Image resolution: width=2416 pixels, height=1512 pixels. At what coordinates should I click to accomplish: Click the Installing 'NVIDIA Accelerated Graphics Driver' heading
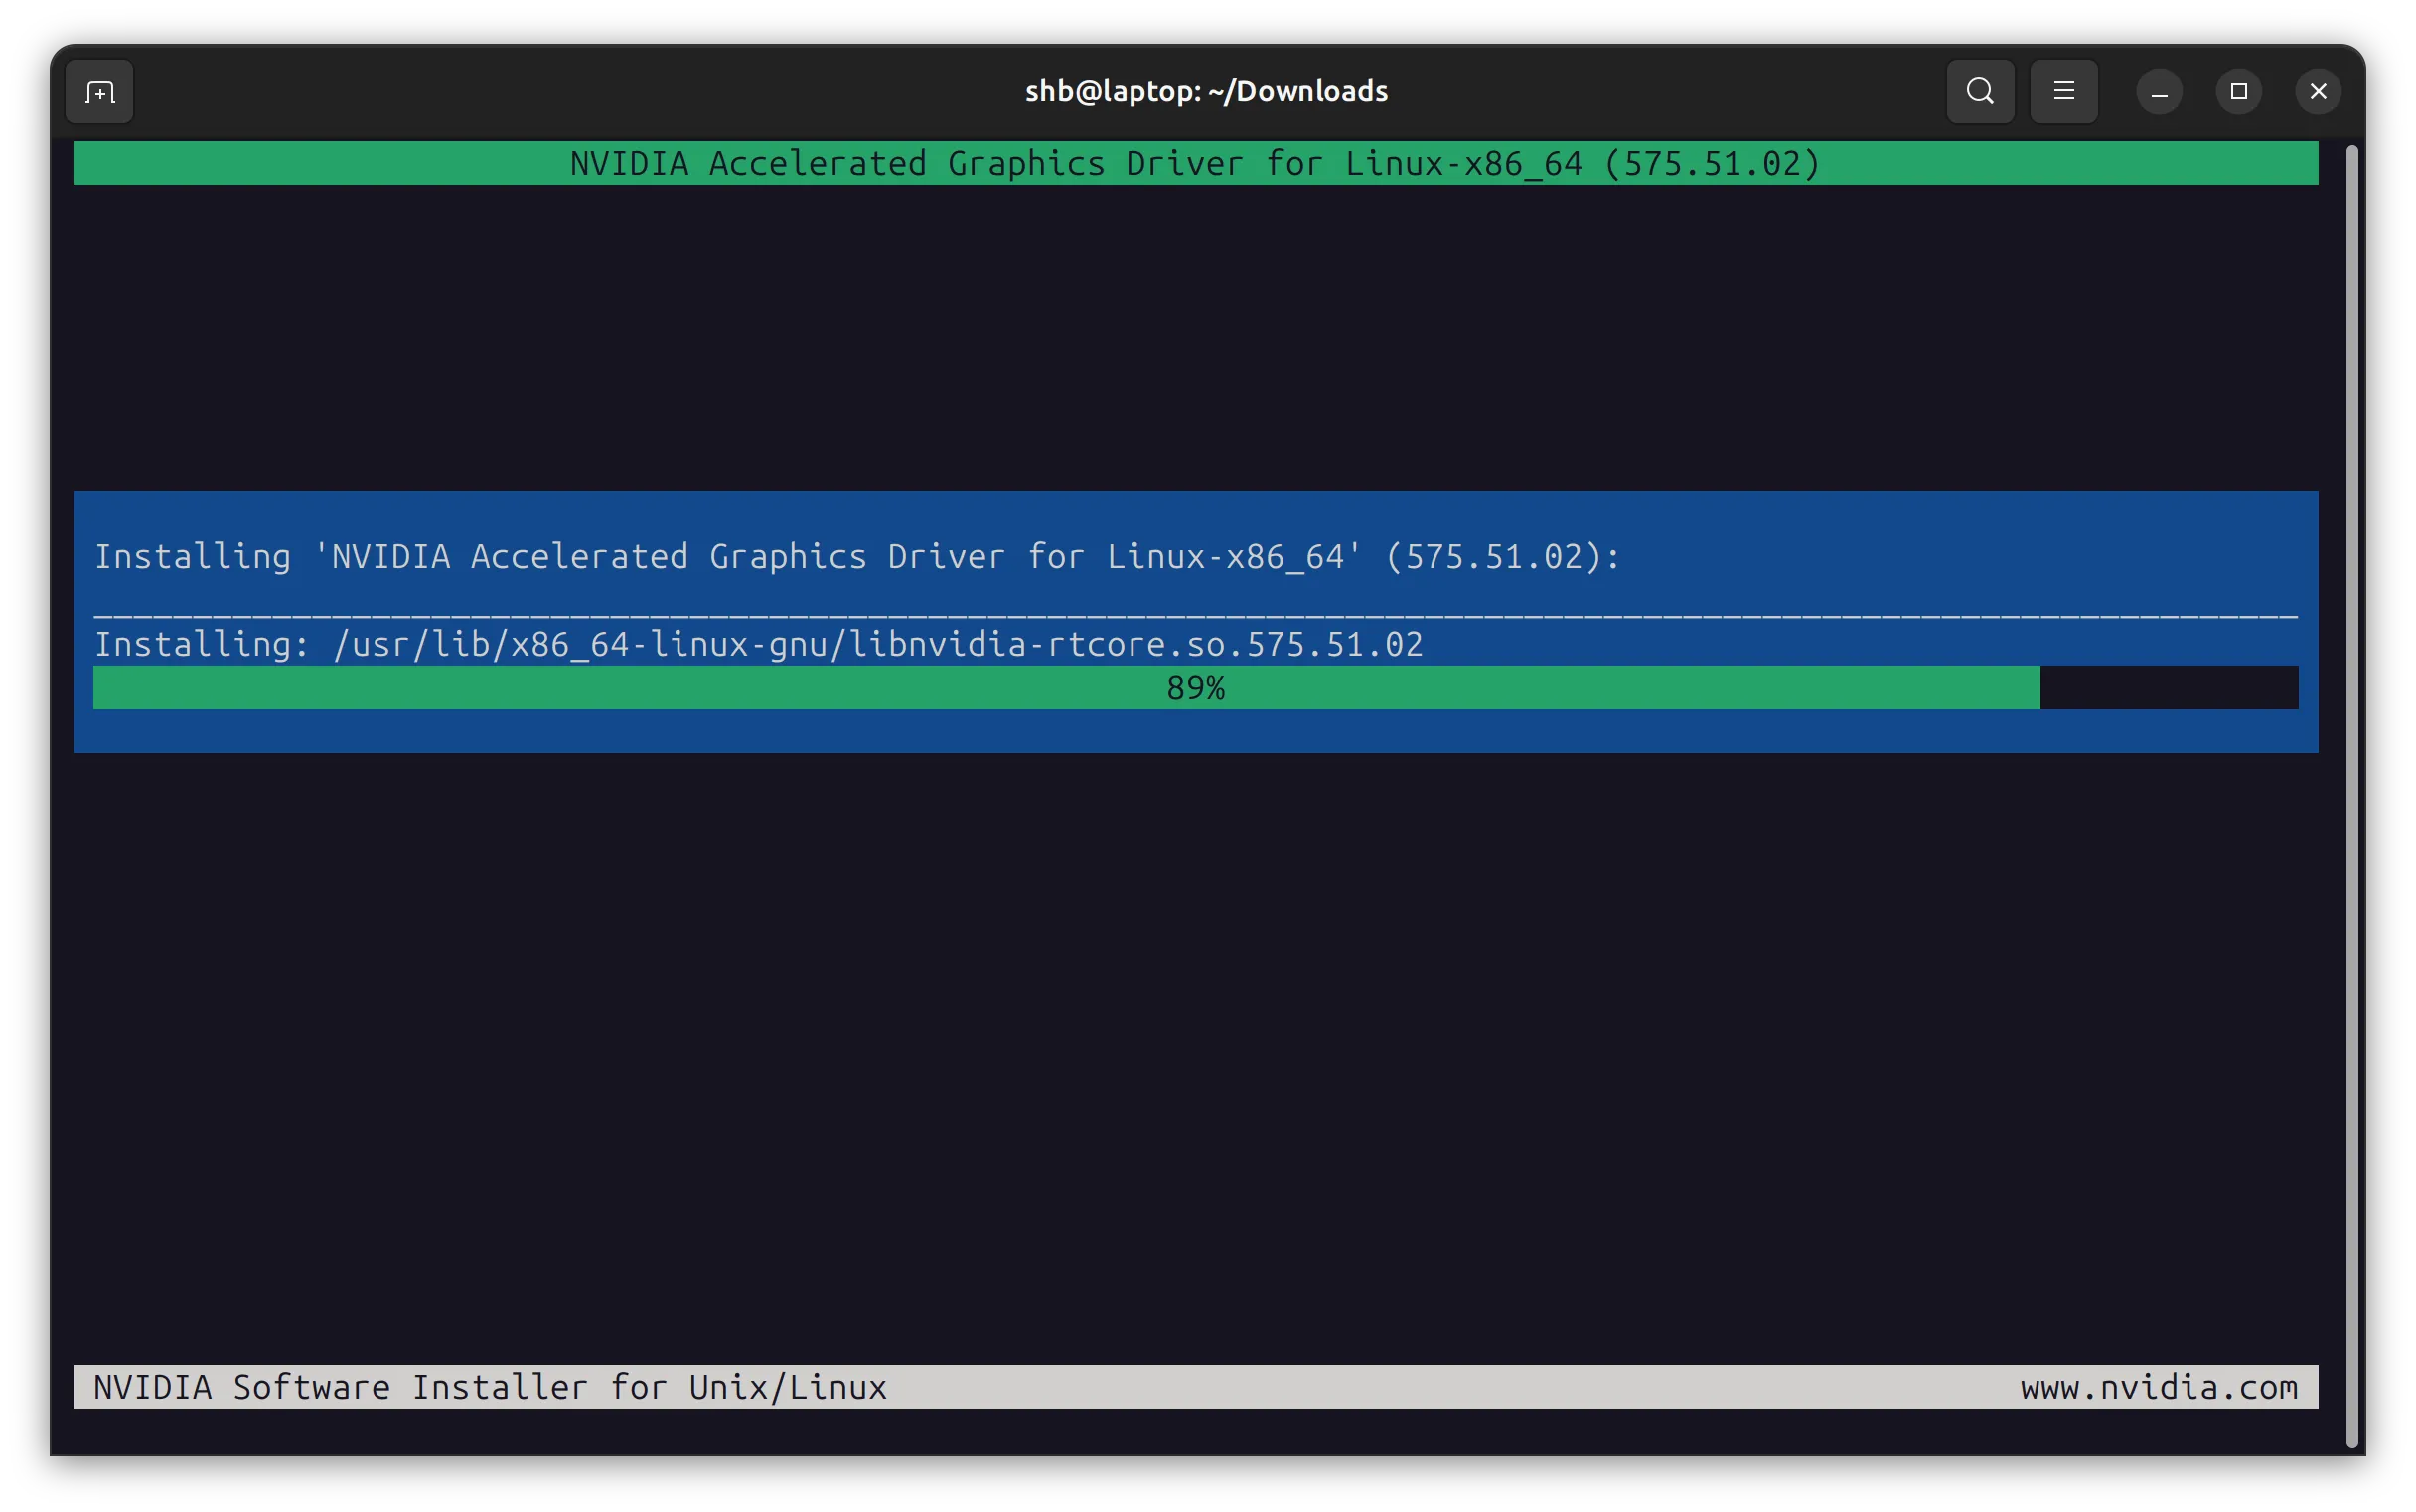click(857, 556)
